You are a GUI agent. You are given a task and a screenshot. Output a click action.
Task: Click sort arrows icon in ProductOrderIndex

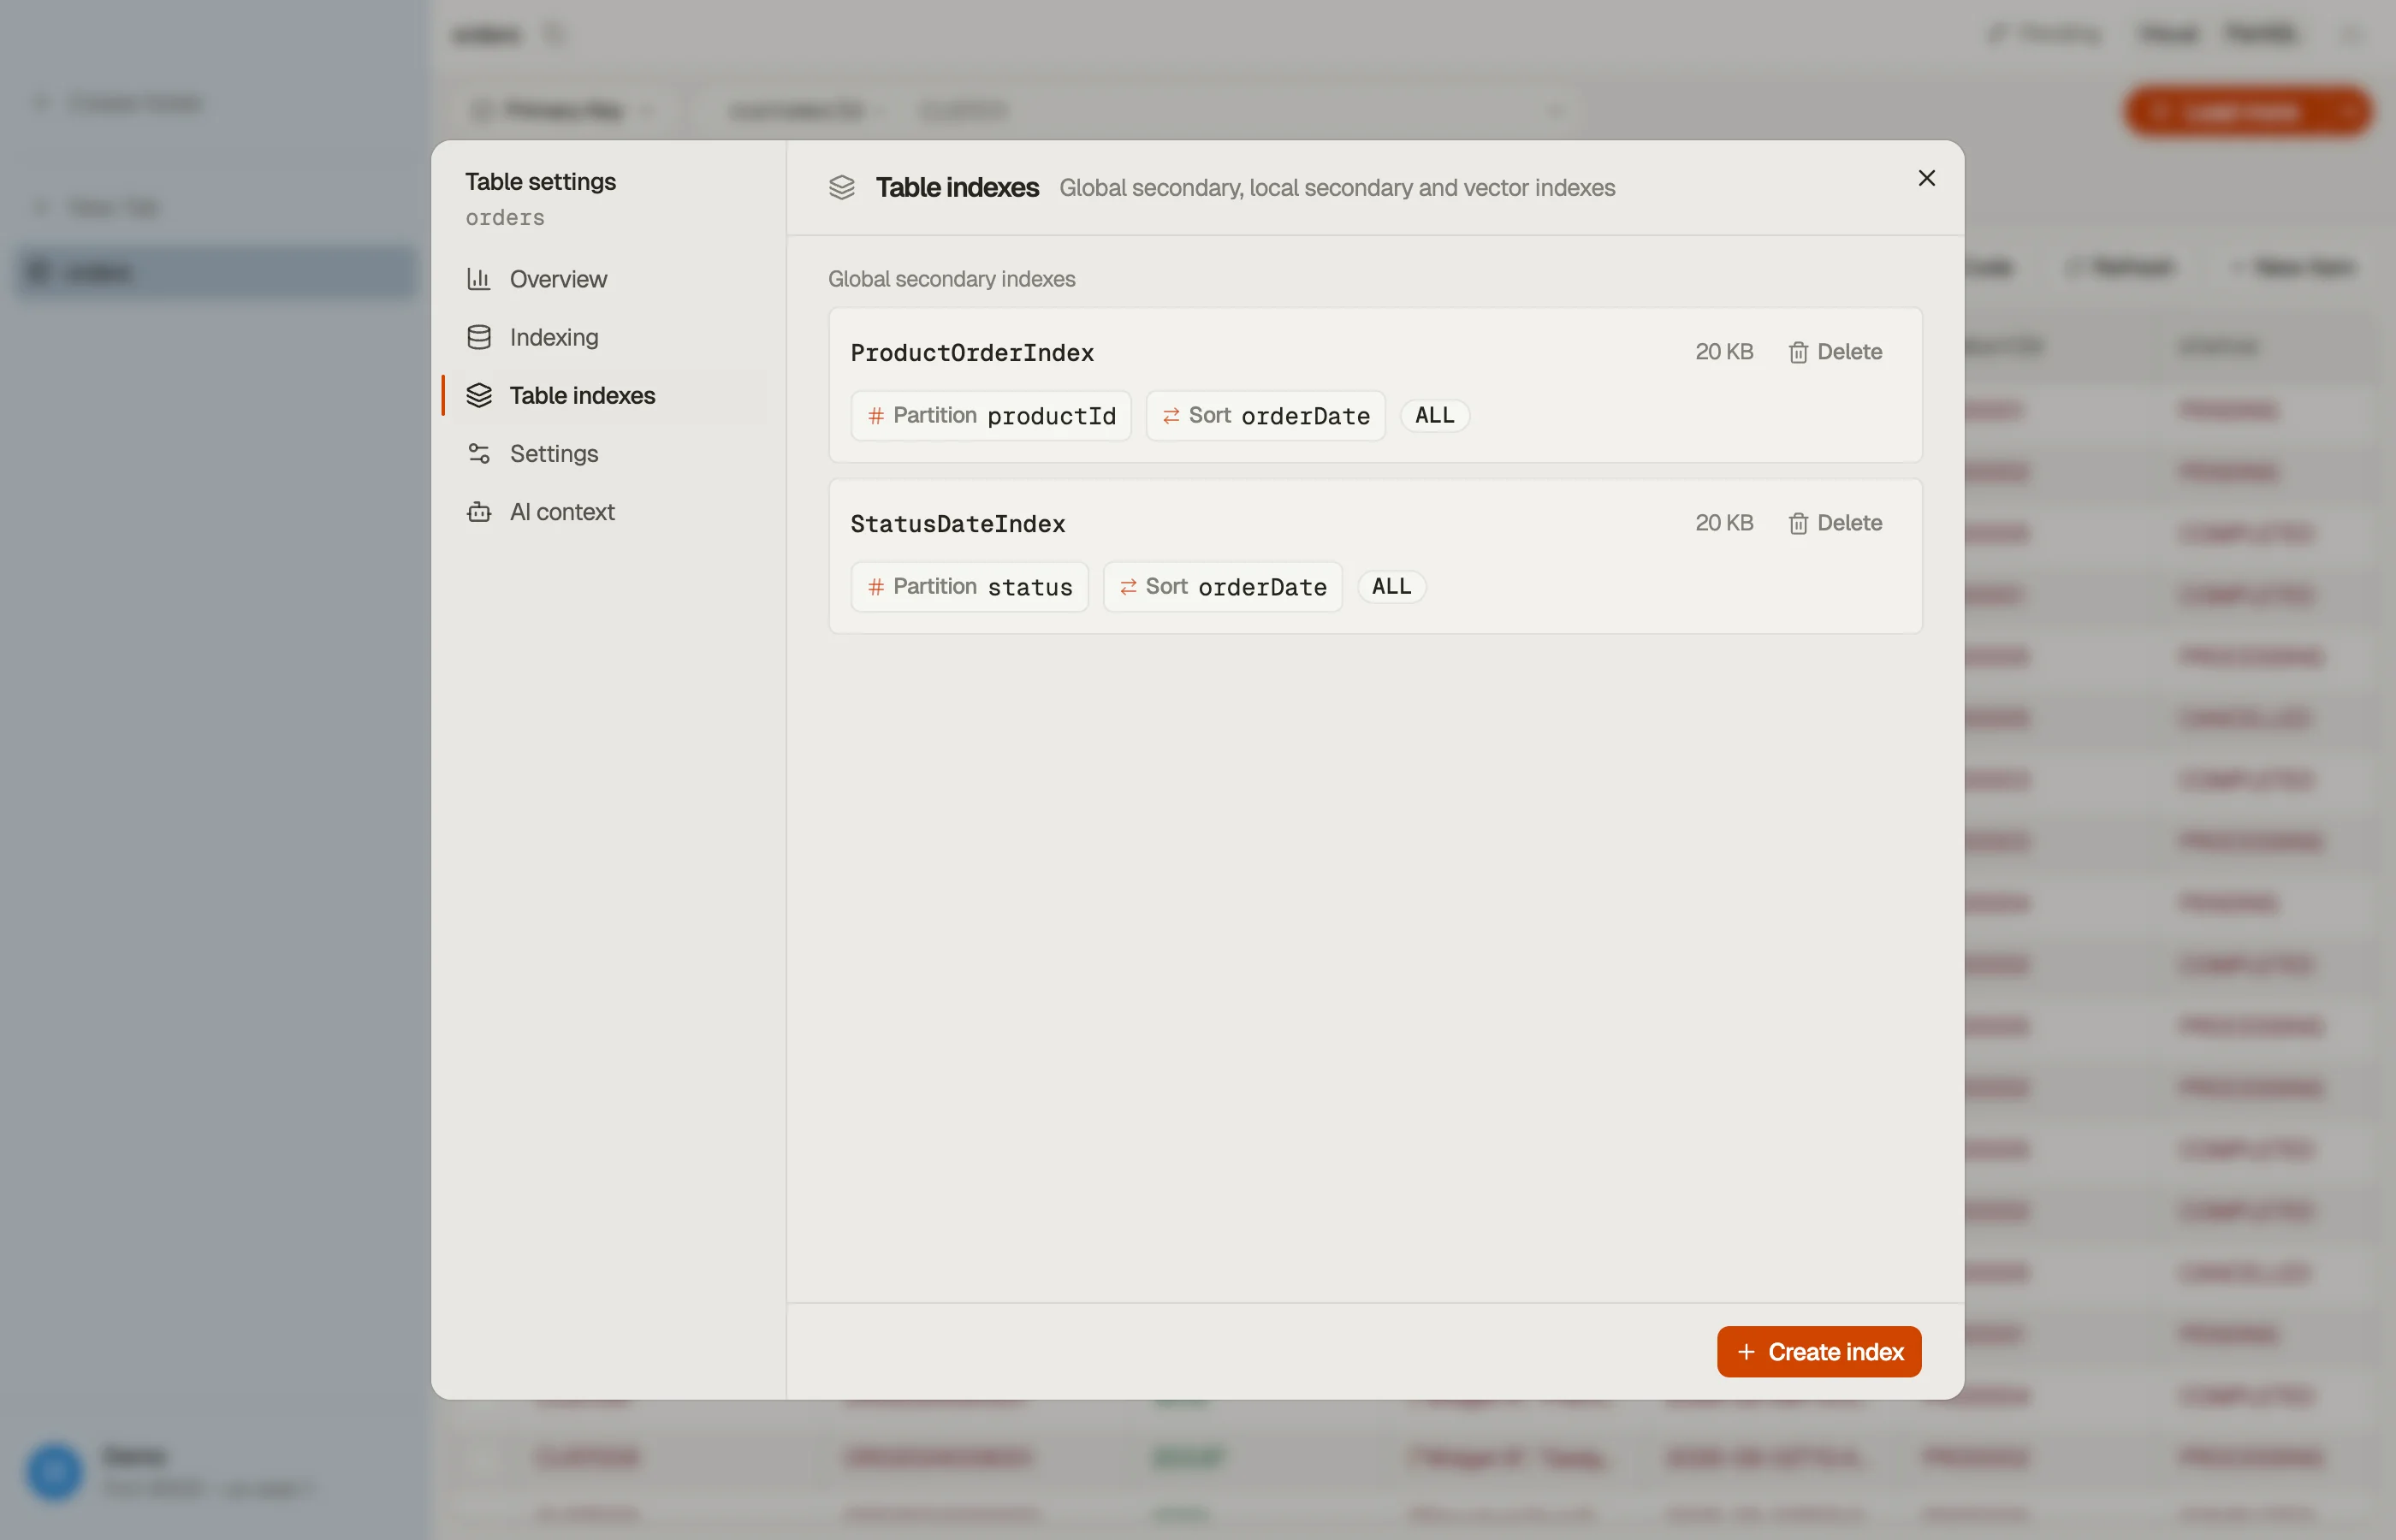tap(1170, 415)
